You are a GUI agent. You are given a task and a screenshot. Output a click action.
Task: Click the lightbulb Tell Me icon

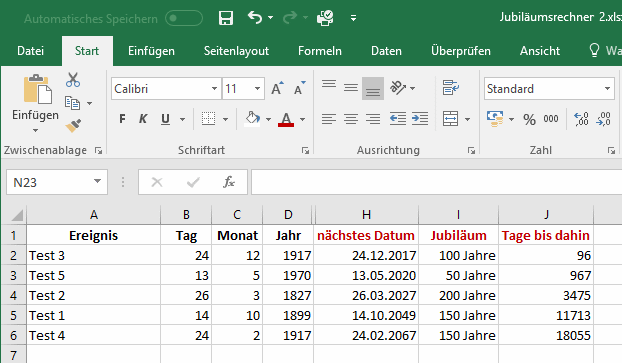pyautogui.click(x=594, y=50)
